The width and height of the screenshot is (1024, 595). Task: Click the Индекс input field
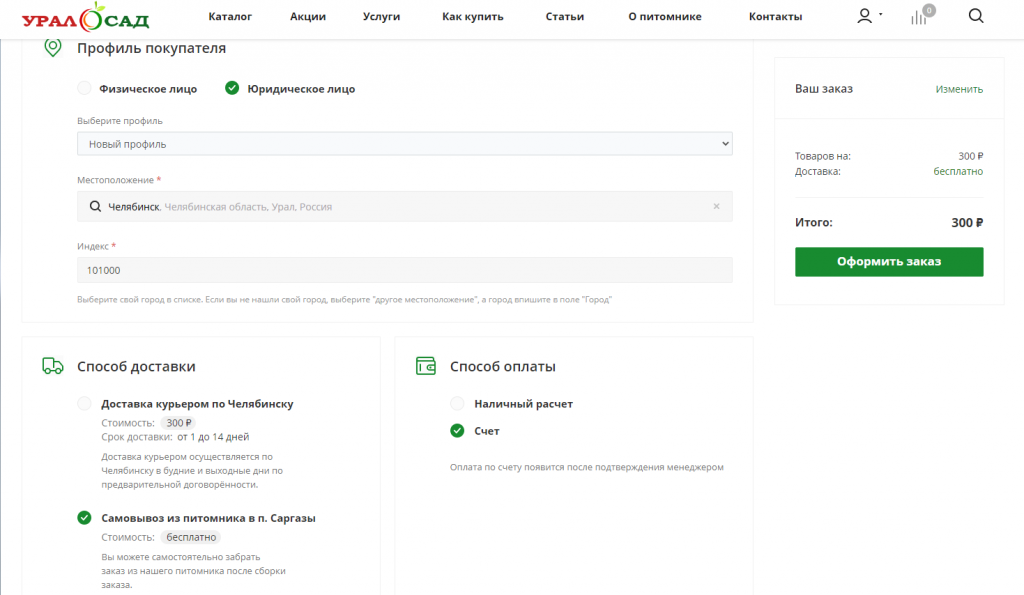tap(404, 270)
